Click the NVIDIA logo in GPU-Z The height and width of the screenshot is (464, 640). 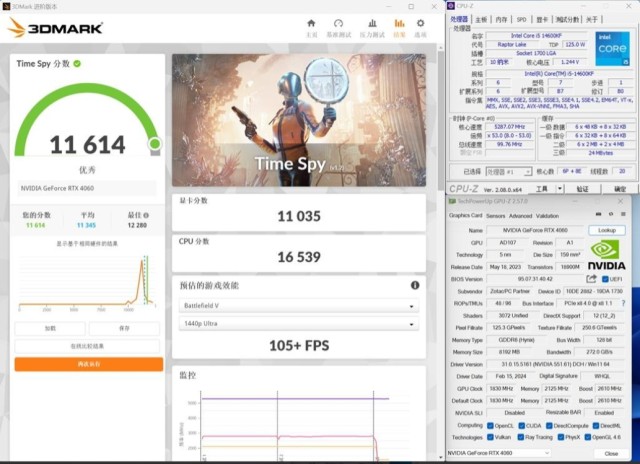coord(607,255)
